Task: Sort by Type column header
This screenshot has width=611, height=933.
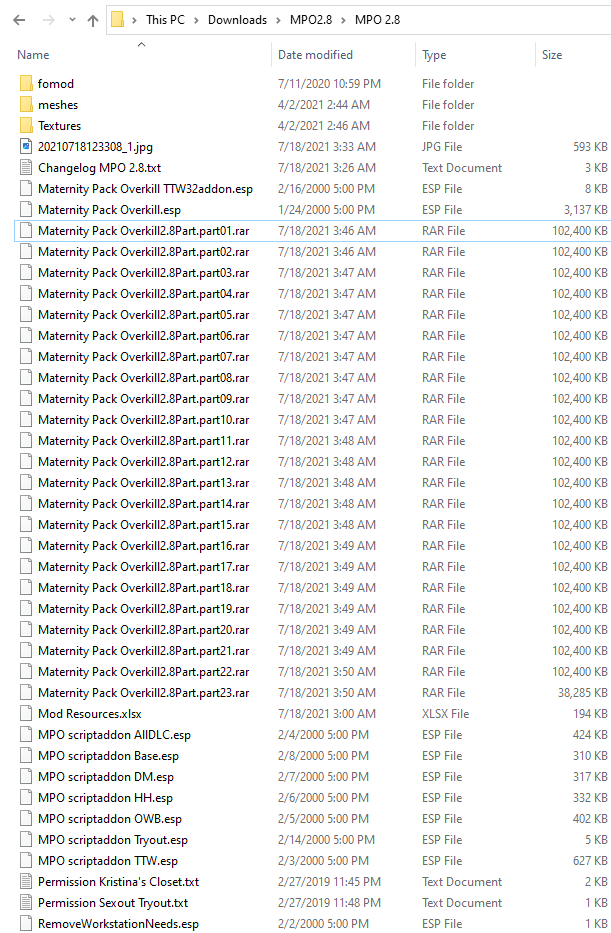Action: point(434,55)
